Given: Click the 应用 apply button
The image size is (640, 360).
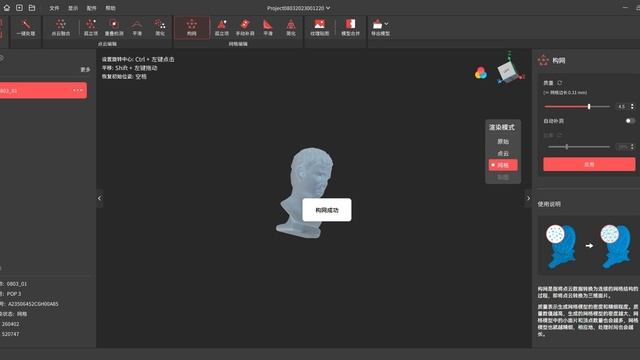Looking at the screenshot, I should click(589, 164).
